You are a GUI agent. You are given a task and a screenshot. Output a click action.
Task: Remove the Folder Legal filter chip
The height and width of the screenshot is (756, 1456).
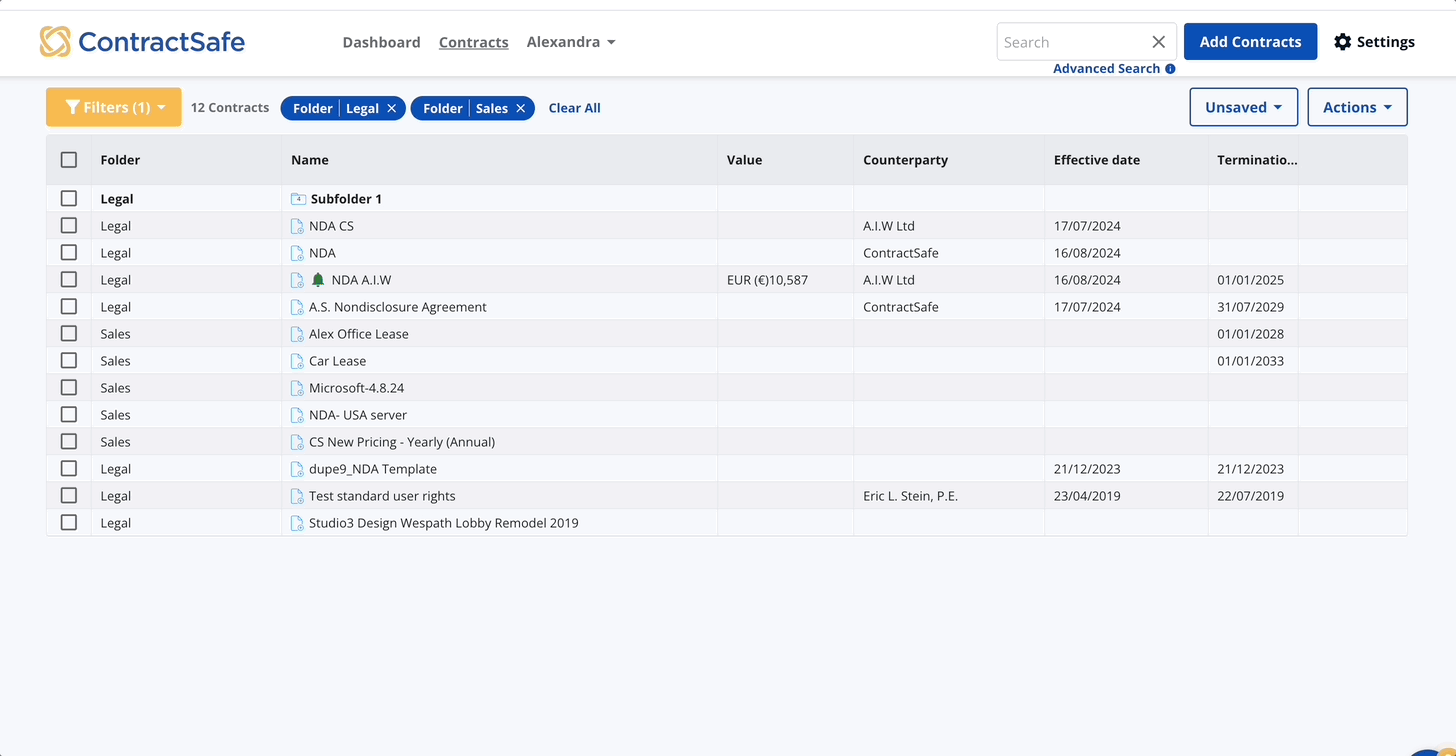click(x=392, y=108)
